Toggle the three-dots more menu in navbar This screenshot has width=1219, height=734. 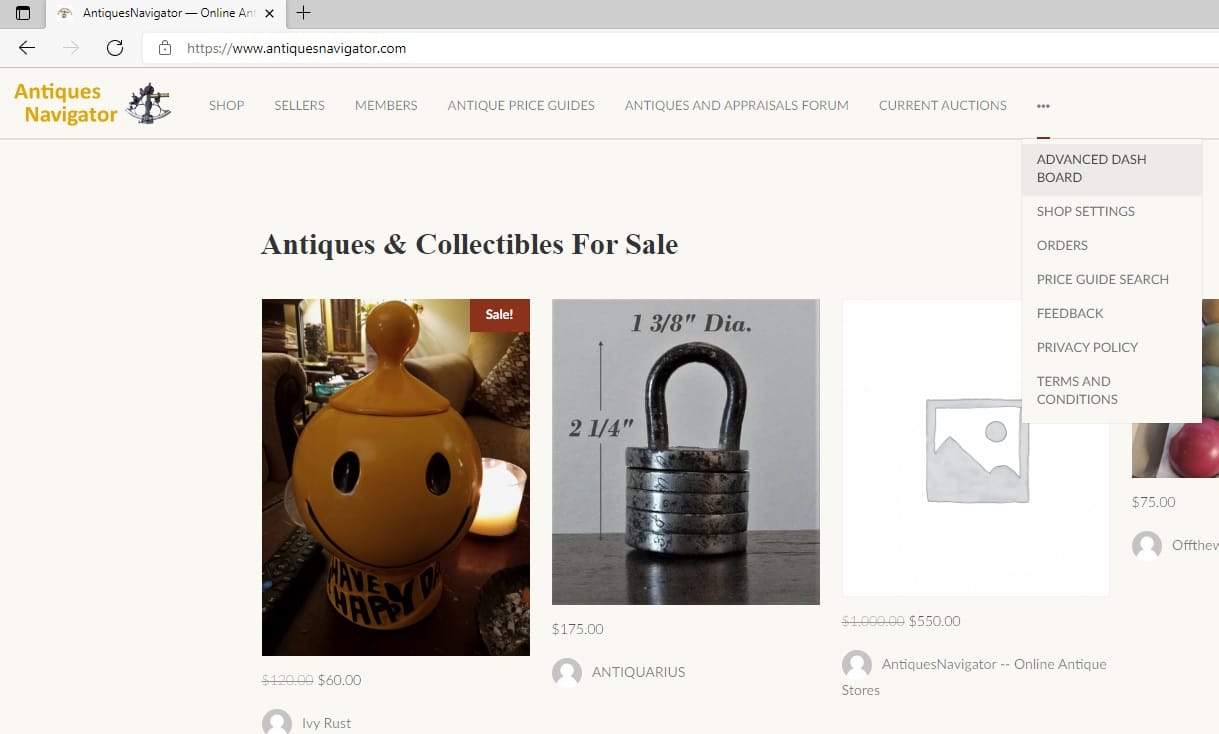pyautogui.click(x=1043, y=105)
